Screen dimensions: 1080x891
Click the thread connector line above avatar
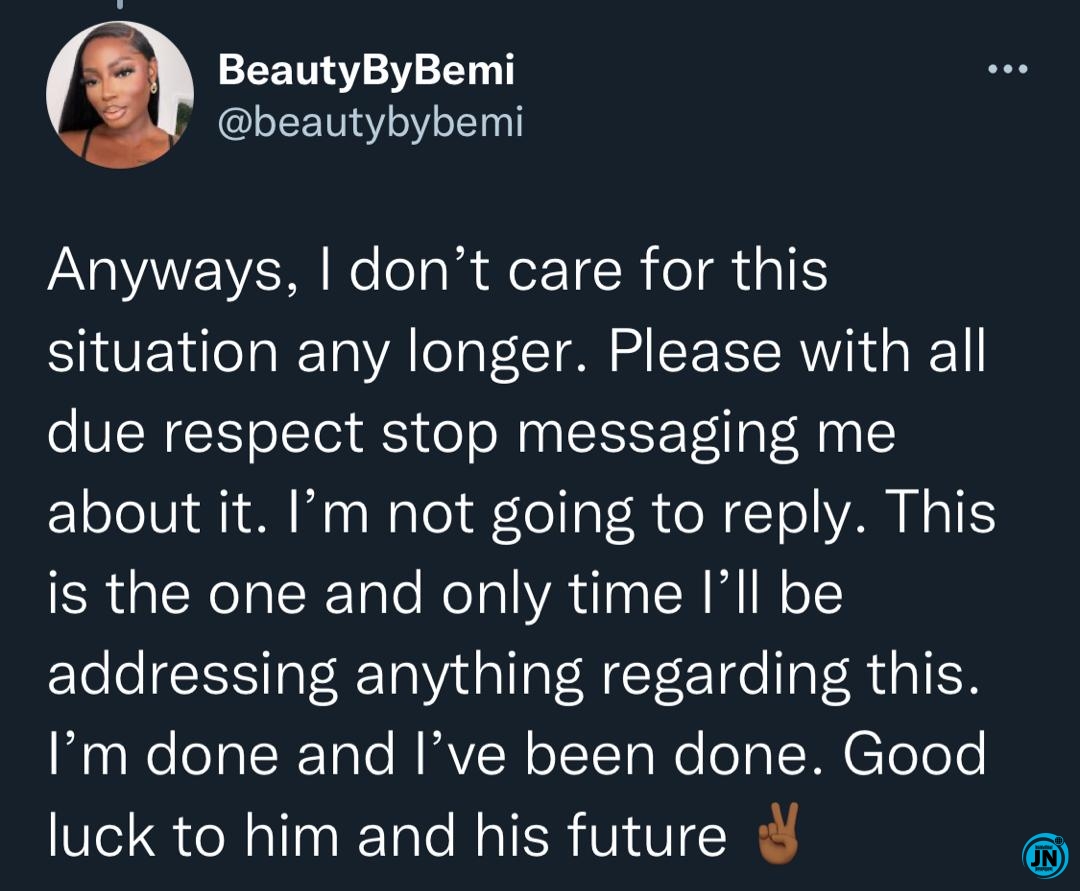point(120,5)
